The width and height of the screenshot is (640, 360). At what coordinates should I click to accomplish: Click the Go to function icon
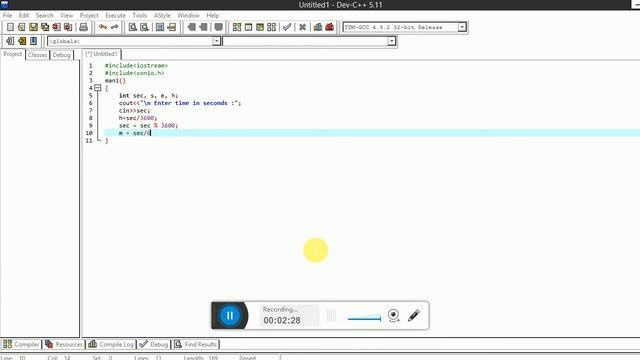160,27
